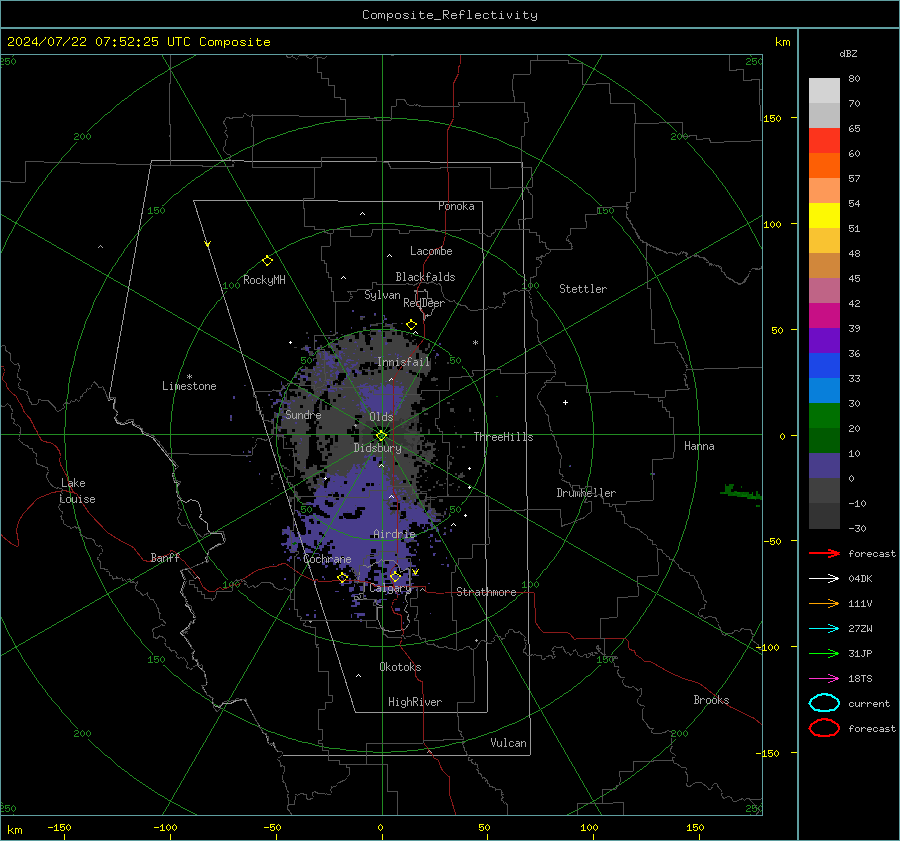Click the Drumheller label
Image resolution: width=900 pixels, height=841 pixels.
tap(586, 493)
